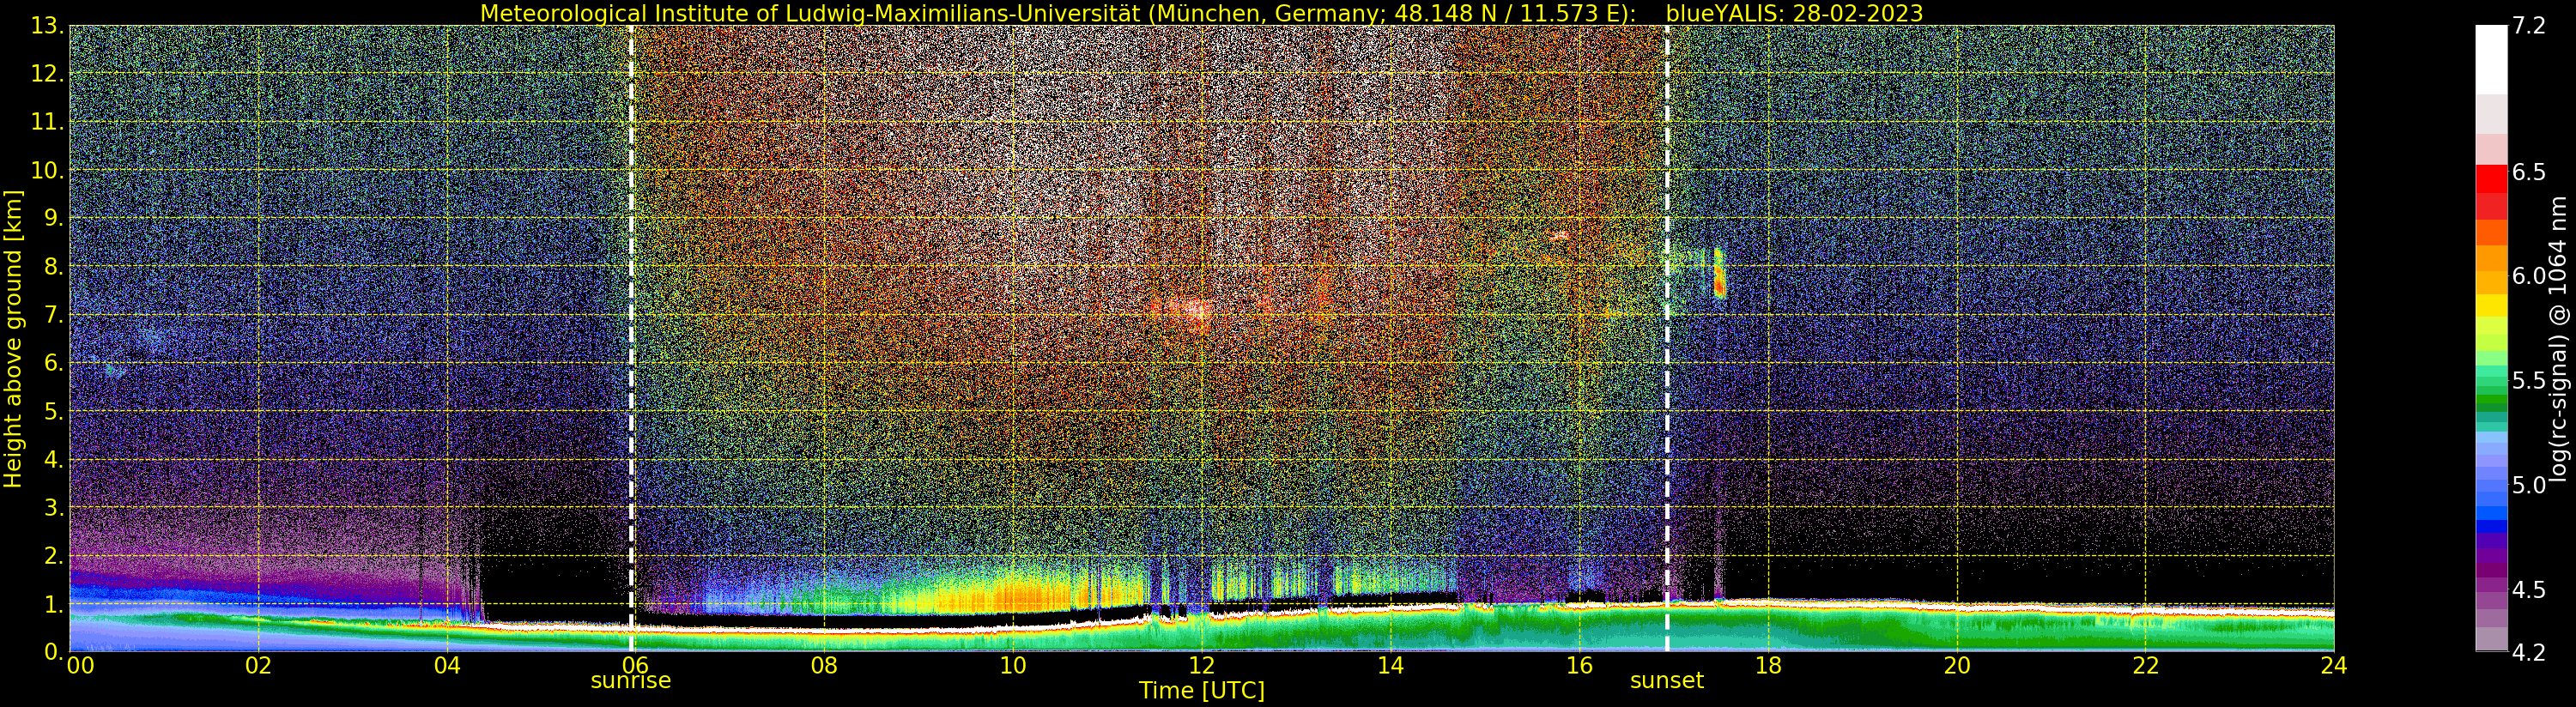2576x707 pixels.
Task: Click colorbar value label '6.0'
Action: point(2529,276)
